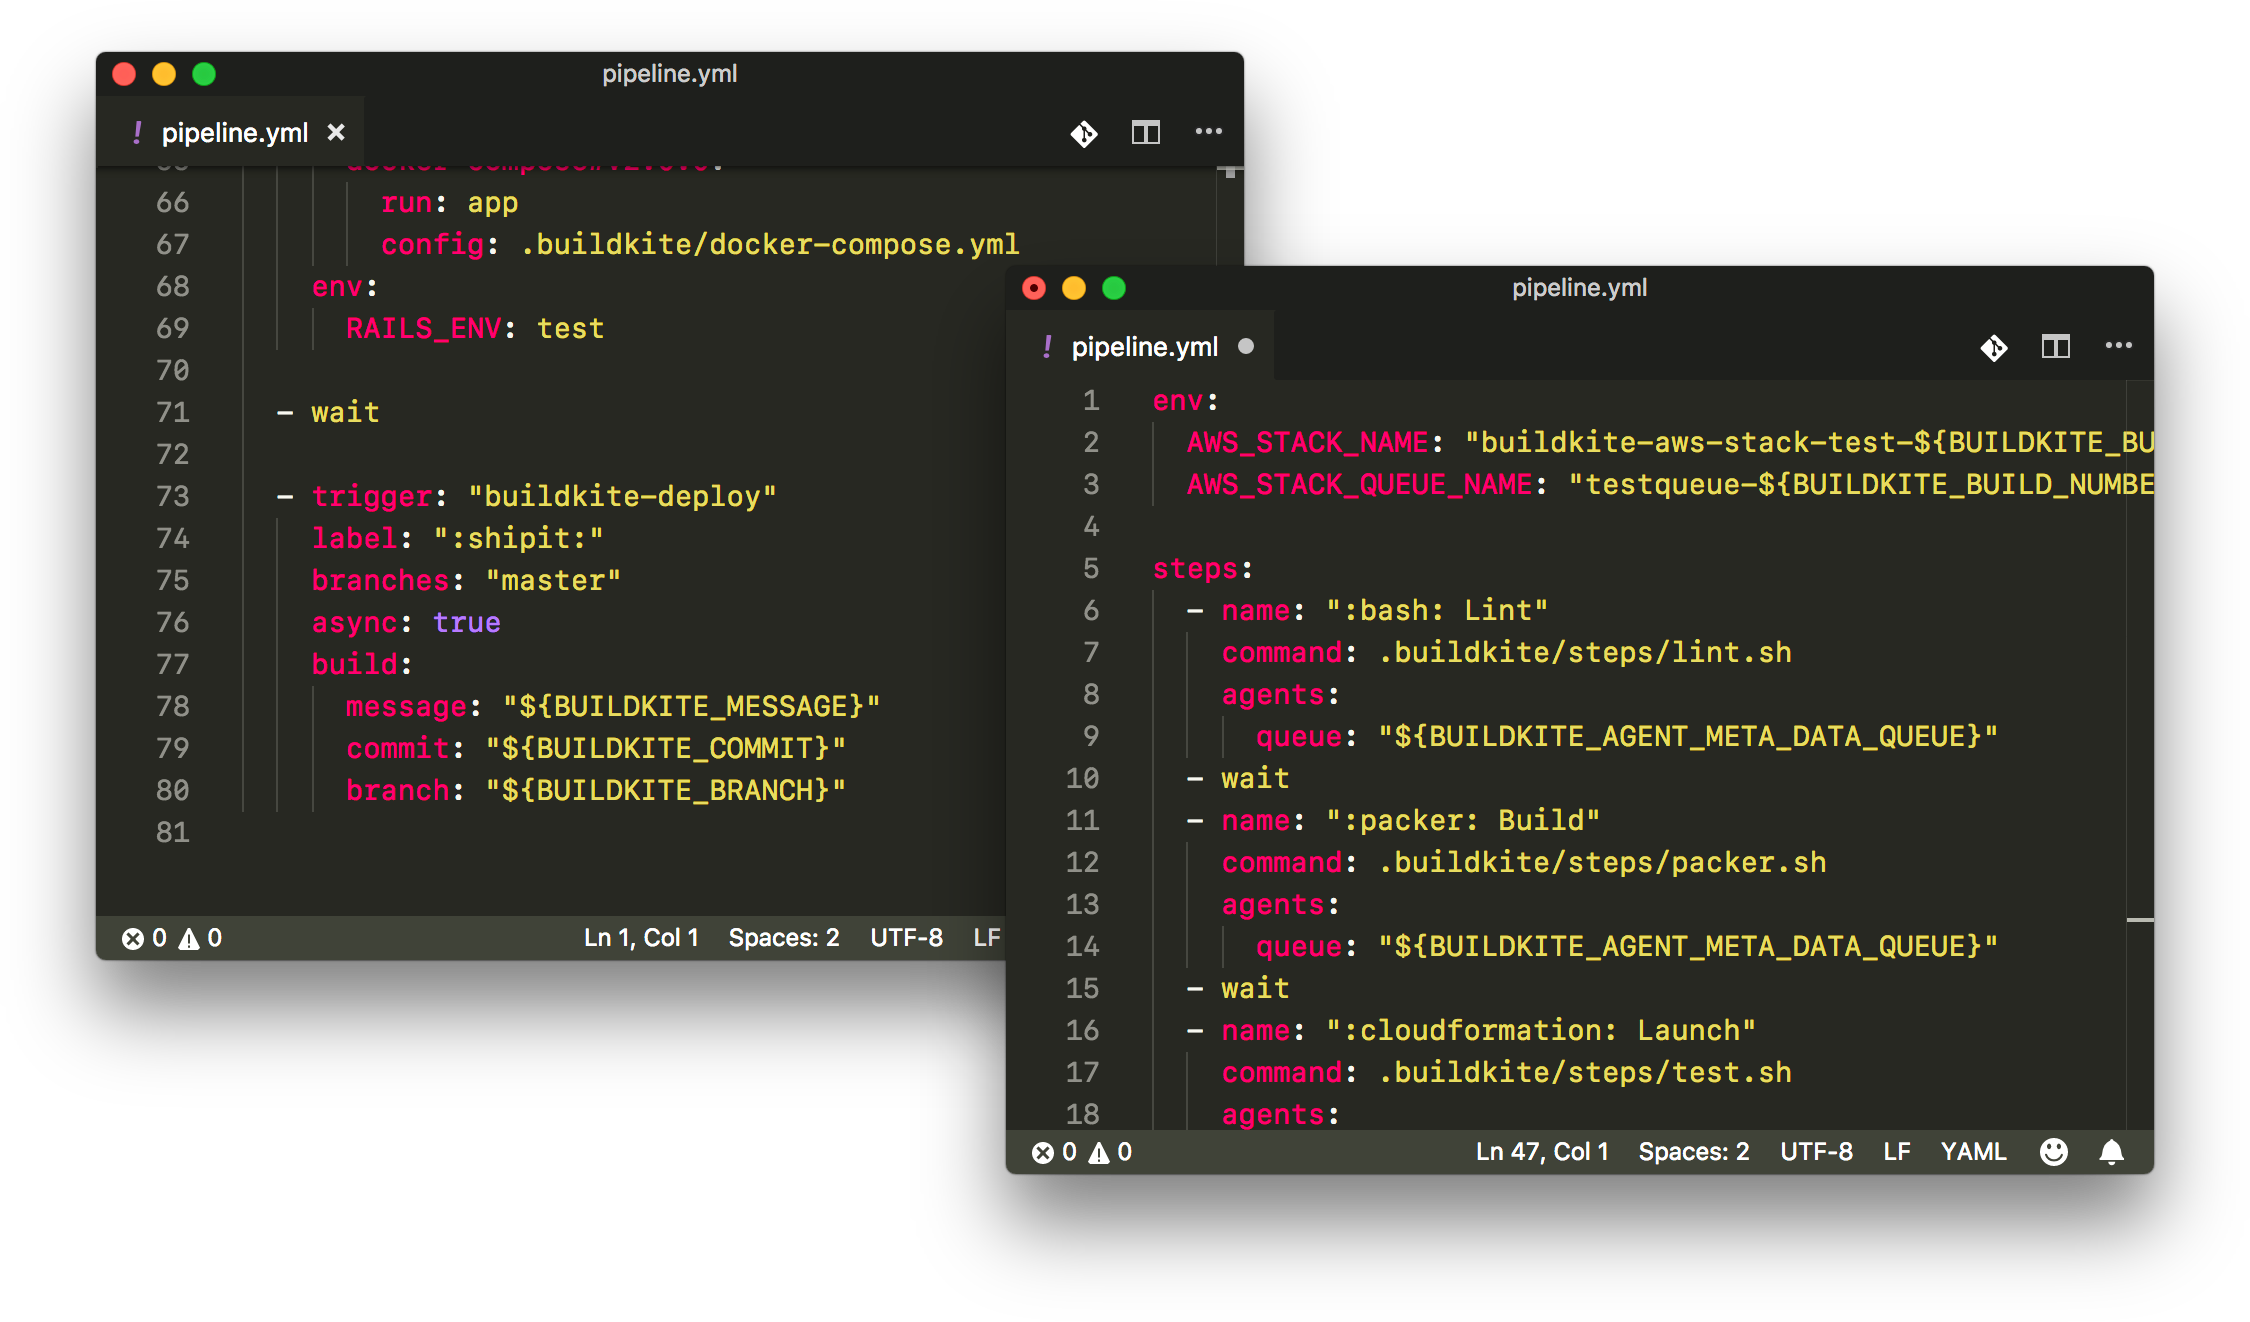Click the smiley feedback icon
Viewport: 2250px width, 1322px height.
(x=2053, y=1152)
